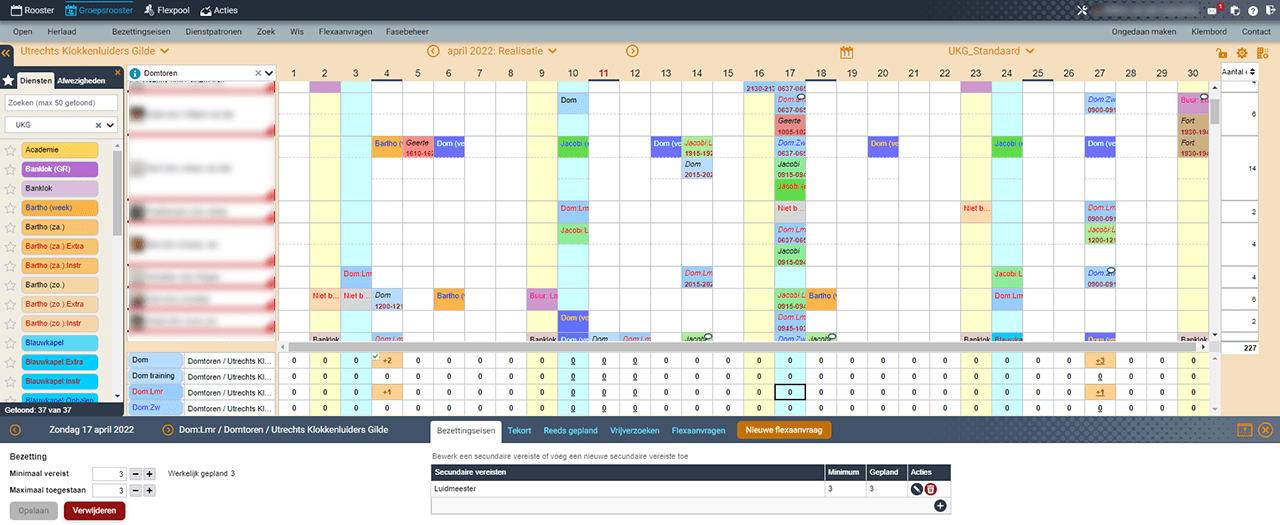
Task: Toggle the favorite star for Bartho (za.)
Action: click(x=11, y=227)
